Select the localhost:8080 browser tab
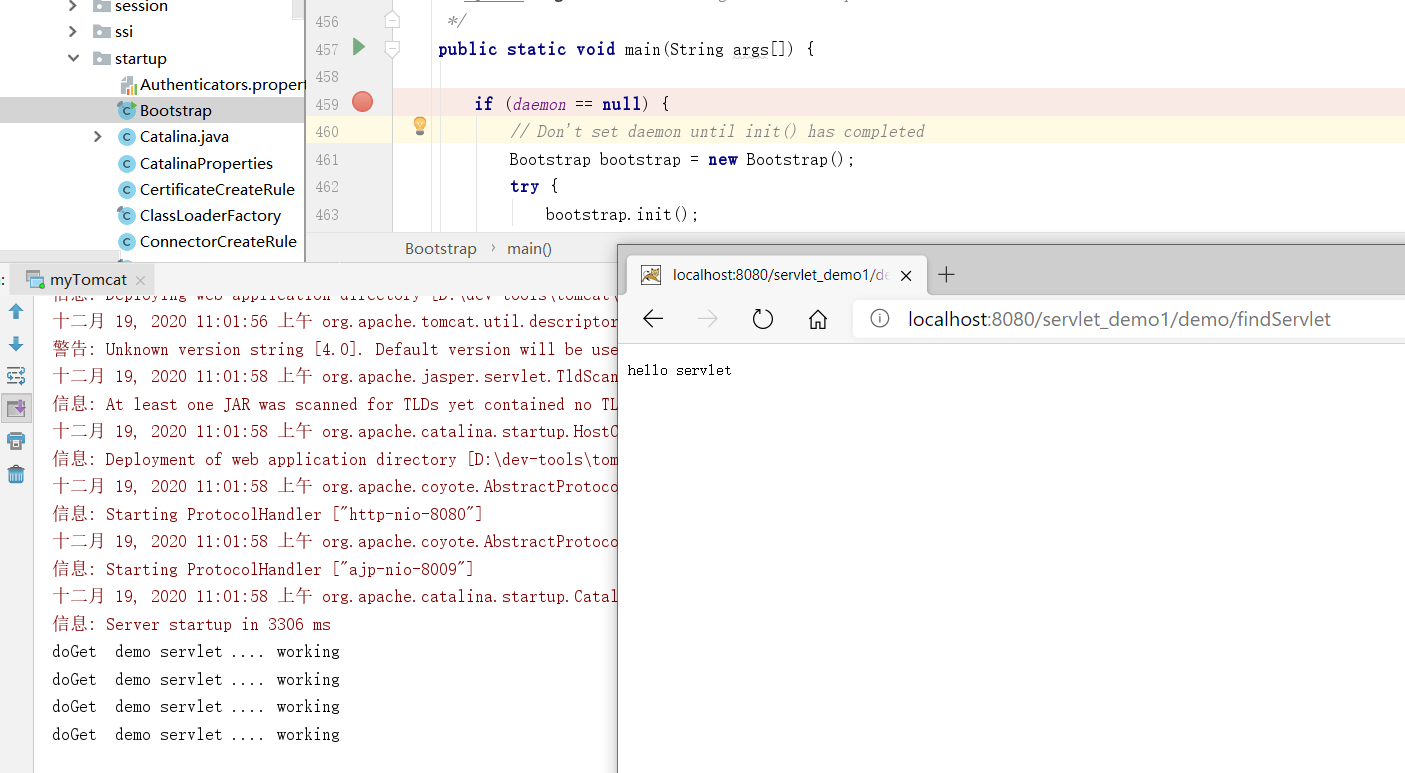1405x773 pixels. click(x=775, y=275)
